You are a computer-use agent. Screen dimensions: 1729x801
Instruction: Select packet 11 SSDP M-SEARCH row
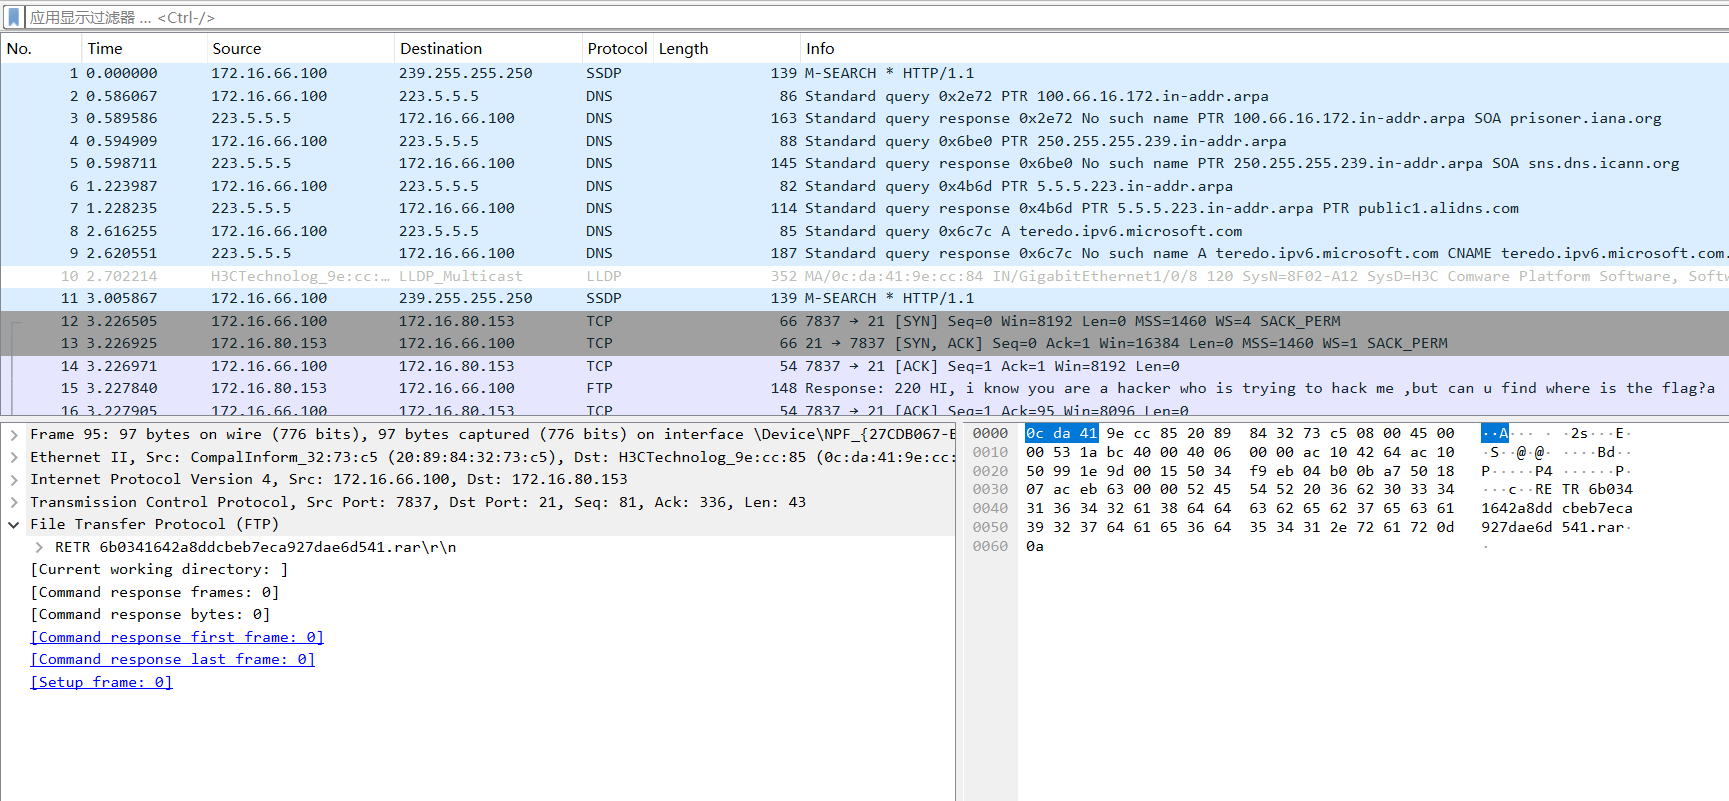pyautogui.click(x=864, y=298)
